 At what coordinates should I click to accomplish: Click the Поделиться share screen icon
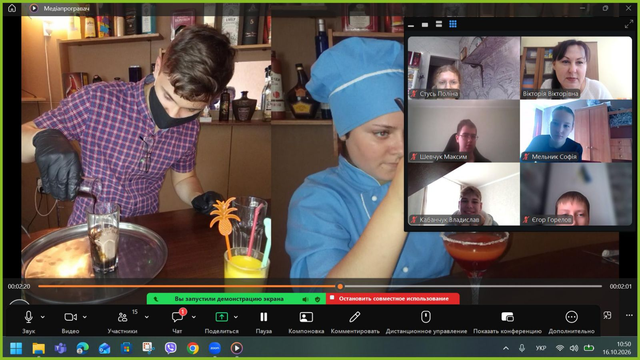(x=222, y=317)
